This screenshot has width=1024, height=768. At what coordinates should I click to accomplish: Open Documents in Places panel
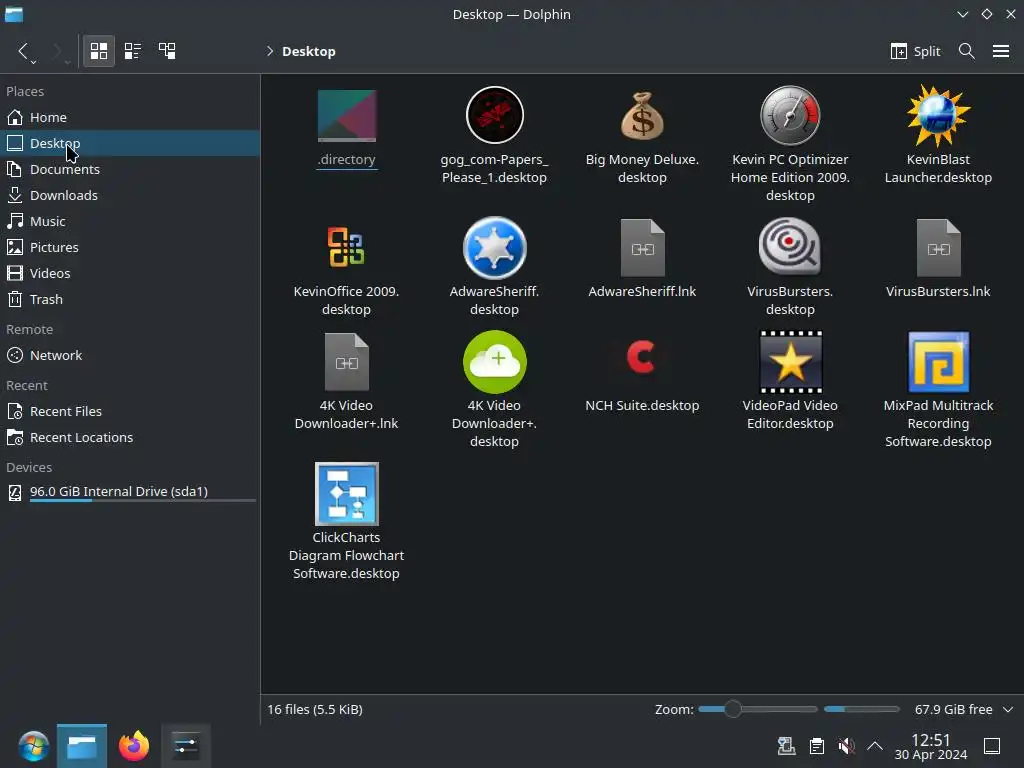pos(130,169)
